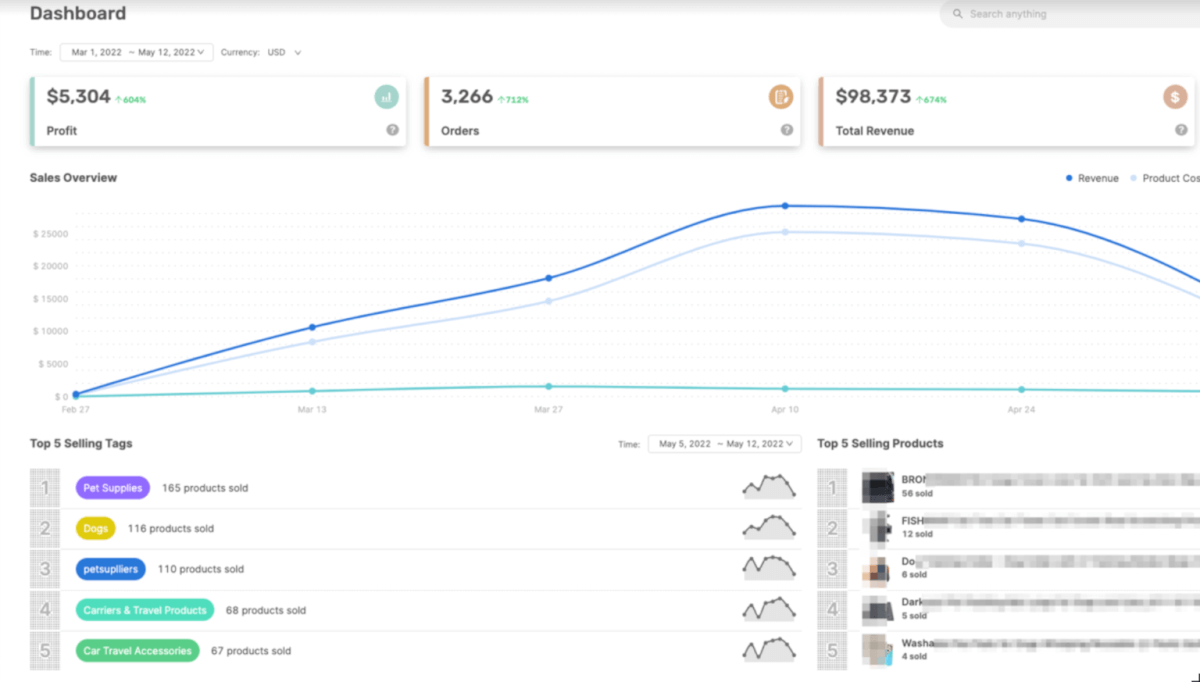Click the Orders clipboard icon

tap(781, 97)
